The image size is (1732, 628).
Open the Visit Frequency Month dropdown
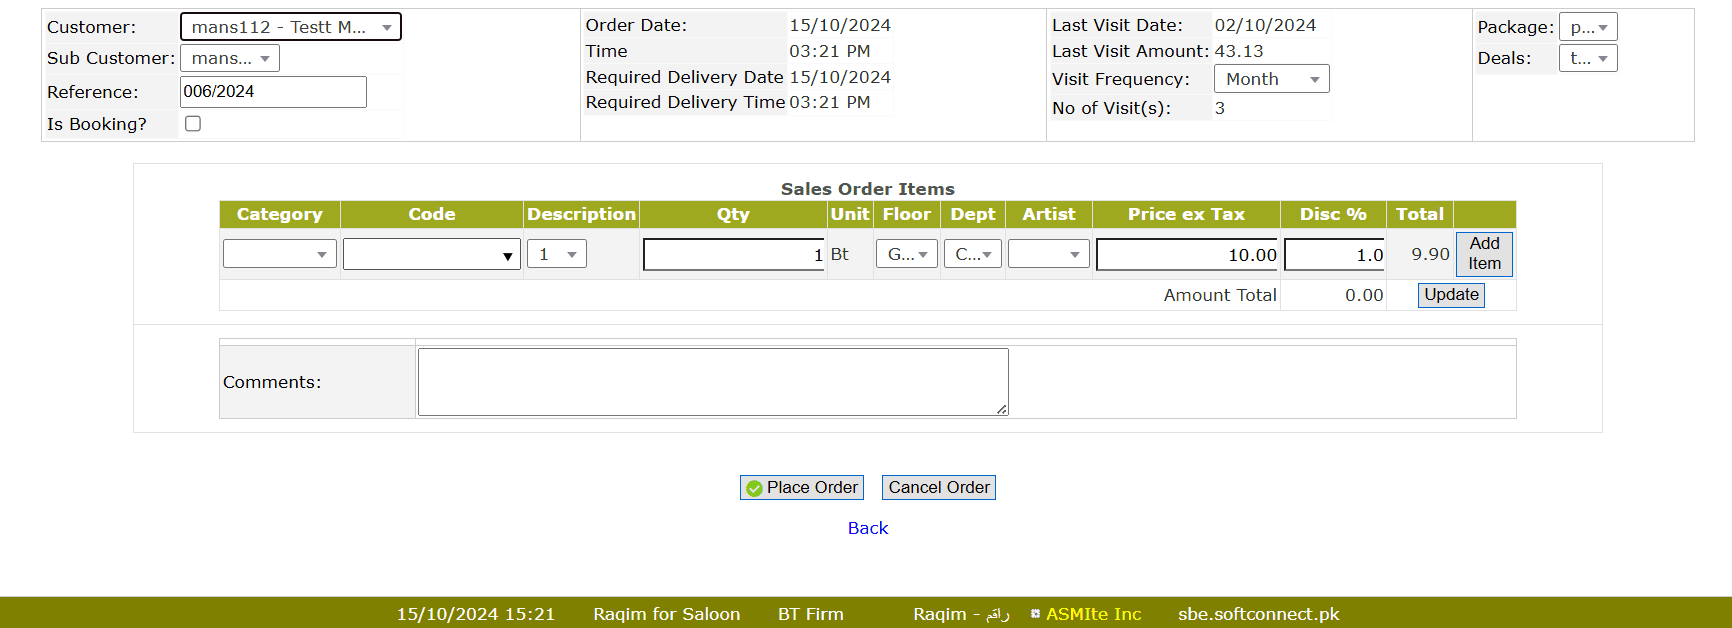click(1271, 79)
